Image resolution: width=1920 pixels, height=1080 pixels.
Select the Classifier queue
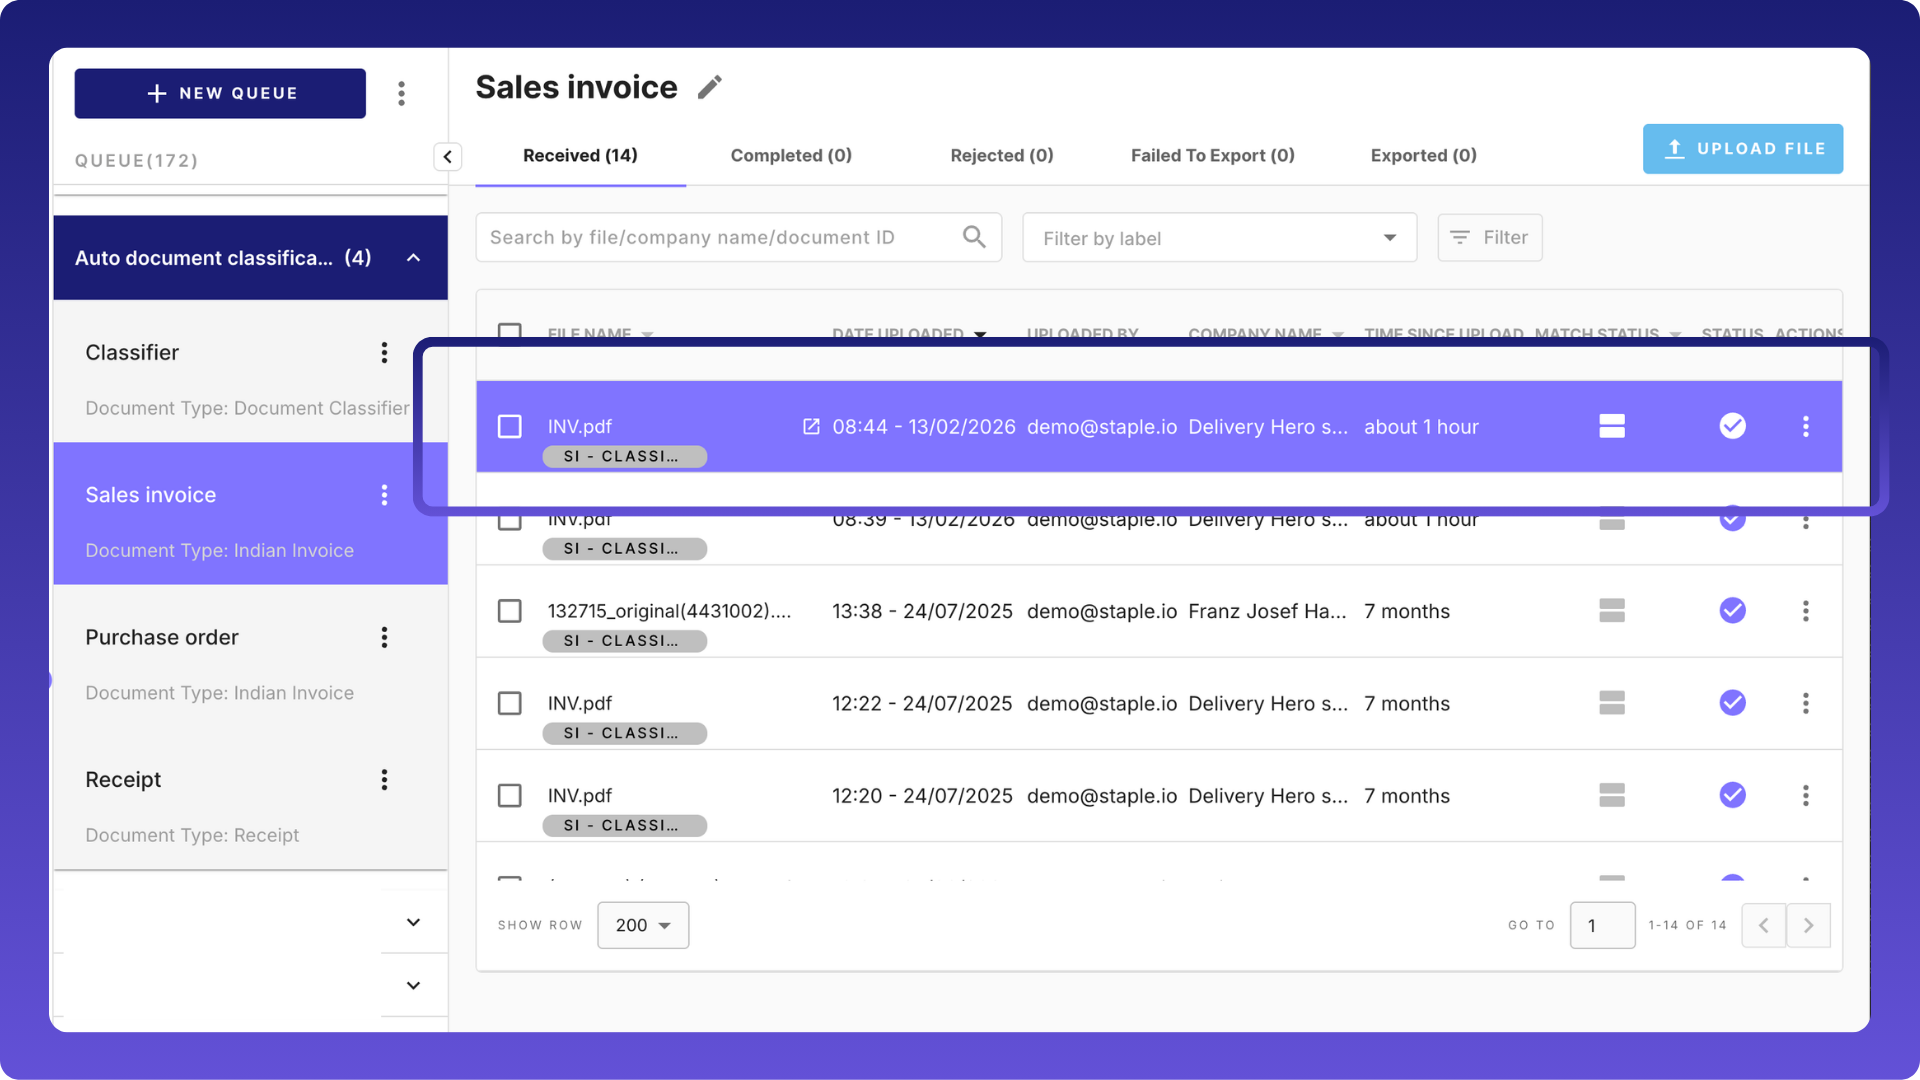pos(250,371)
